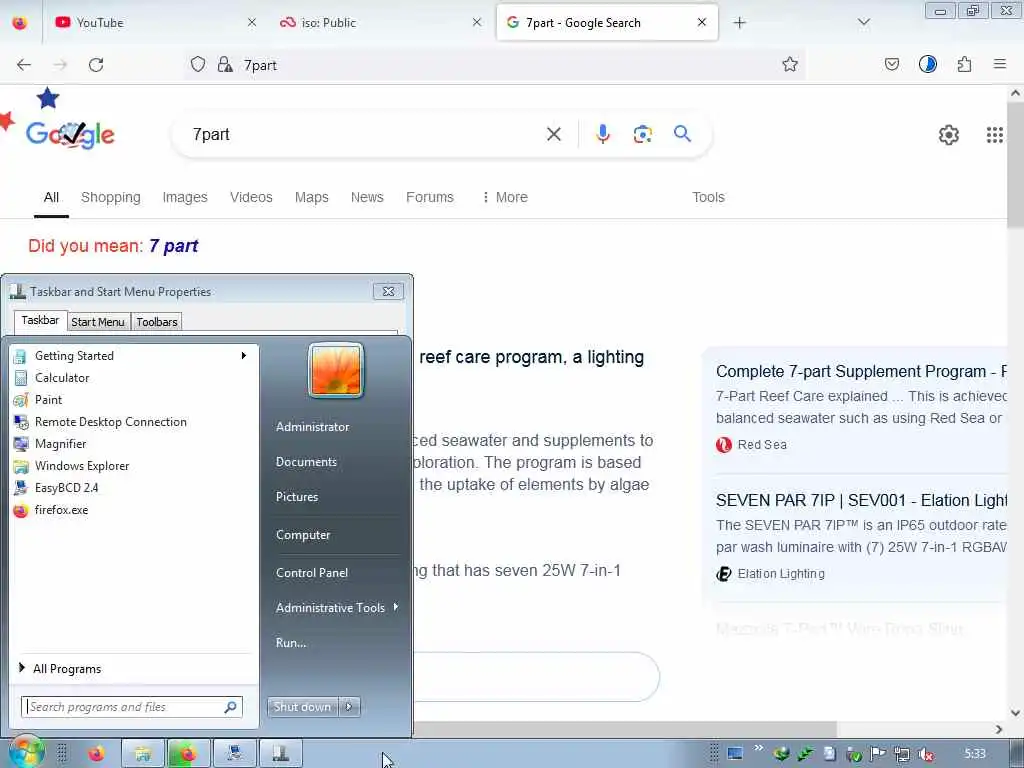Image resolution: width=1024 pixels, height=768 pixels.
Task: Open the Run... dialog
Action: click(291, 643)
